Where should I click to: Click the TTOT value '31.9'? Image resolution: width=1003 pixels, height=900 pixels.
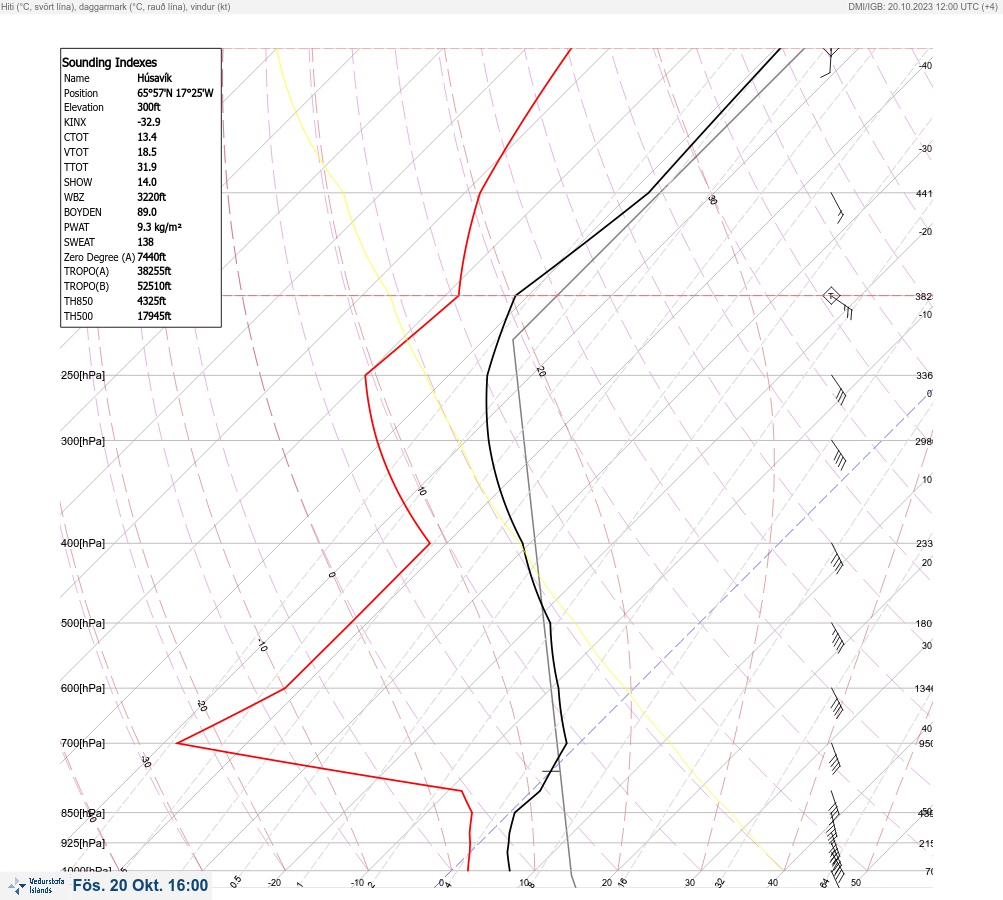click(147, 167)
